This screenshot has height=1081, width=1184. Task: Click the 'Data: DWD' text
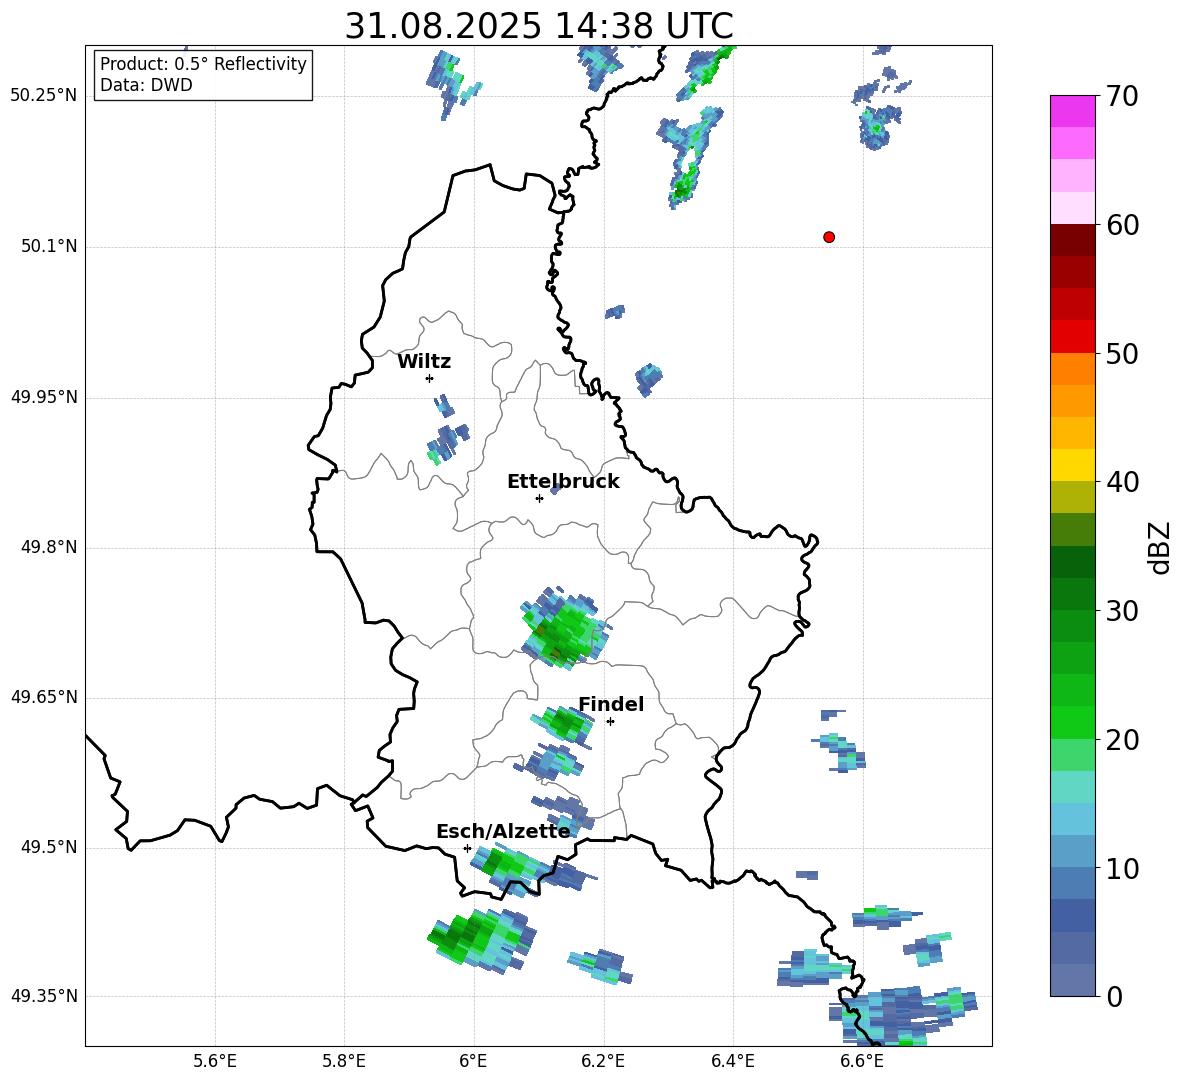coord(146,85)
